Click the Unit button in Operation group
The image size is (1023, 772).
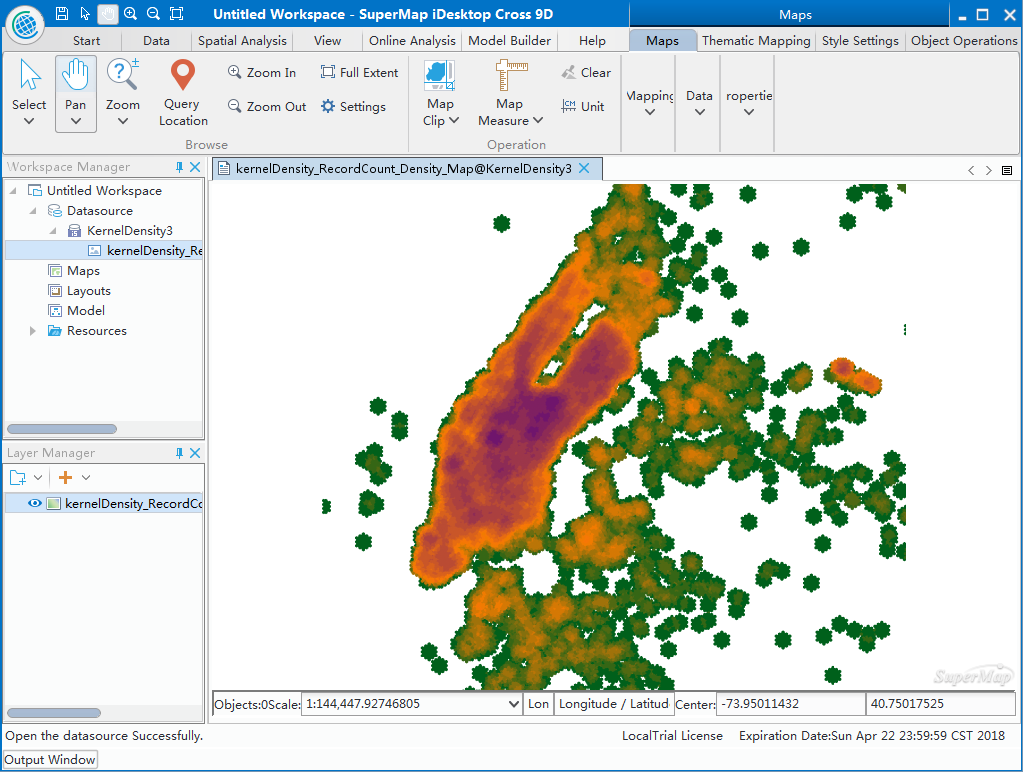pos(583,107)
